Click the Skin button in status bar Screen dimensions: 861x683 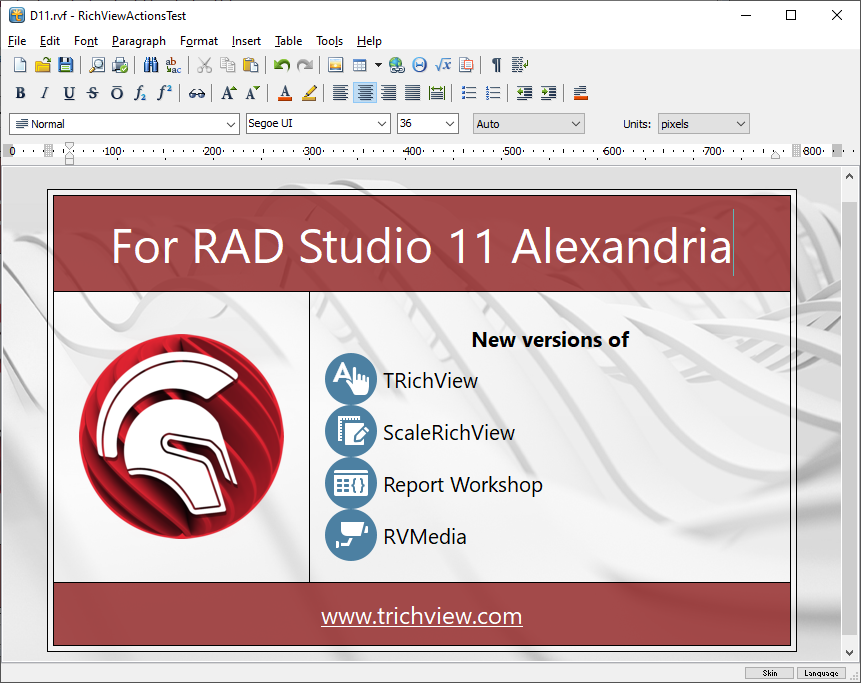pyautogui.click(x=769, y=674)
